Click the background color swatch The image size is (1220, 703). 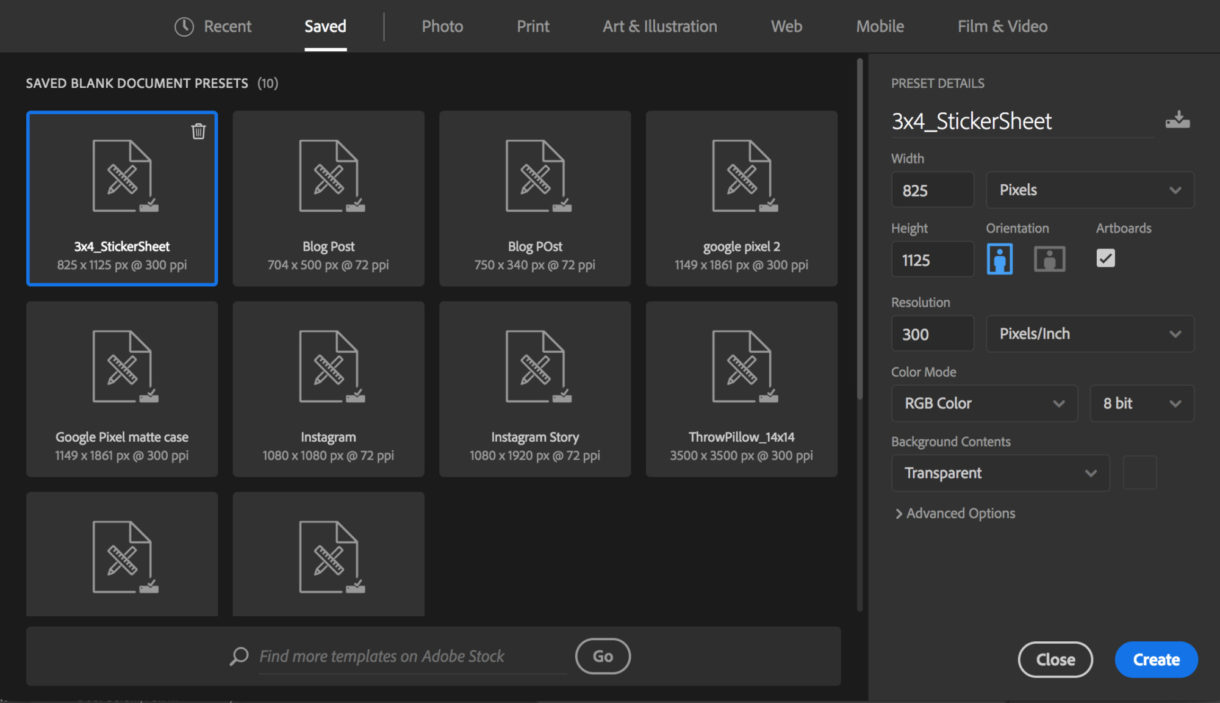click(x=1140, y=473)
